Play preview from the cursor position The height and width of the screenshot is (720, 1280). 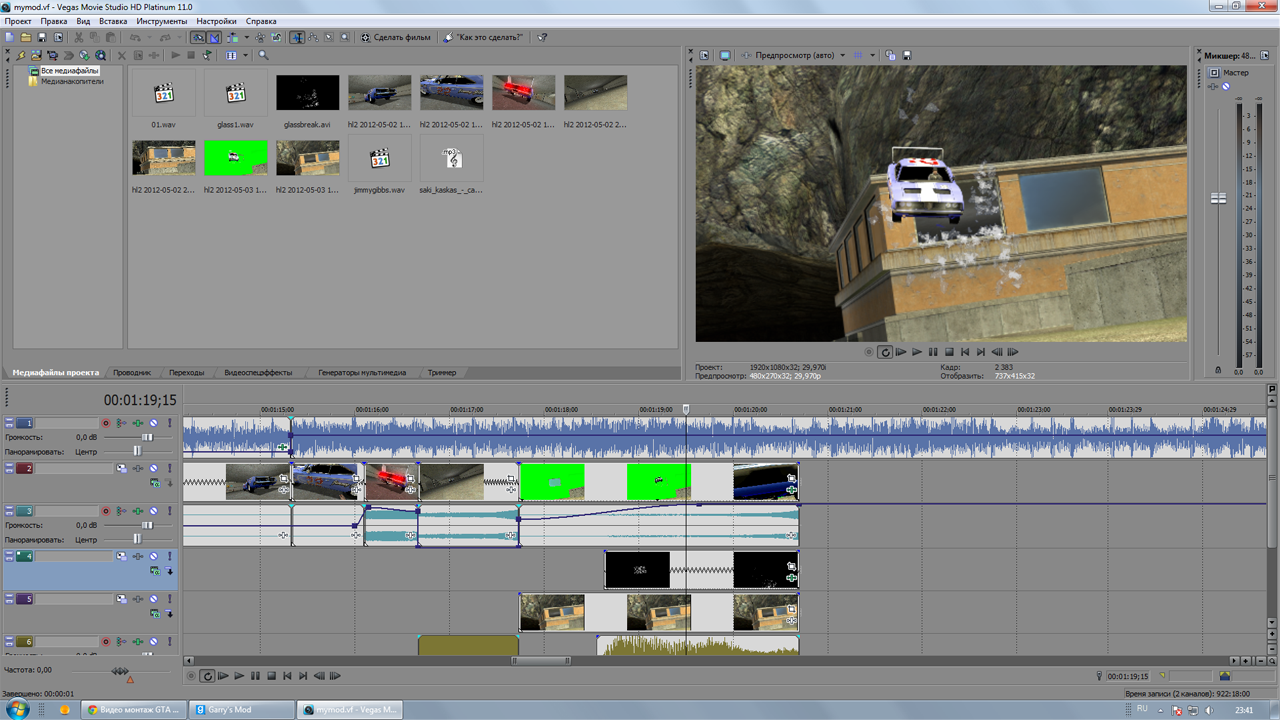click(x=917, y=352)
